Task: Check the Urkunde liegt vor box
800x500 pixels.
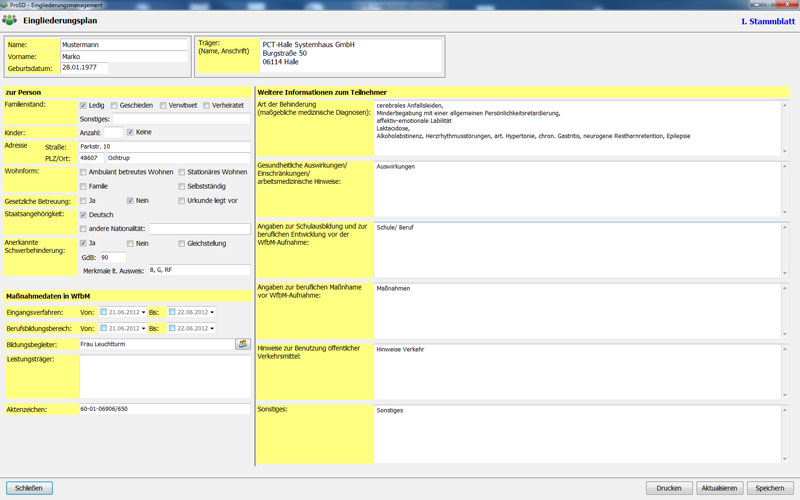Action: 181,200
